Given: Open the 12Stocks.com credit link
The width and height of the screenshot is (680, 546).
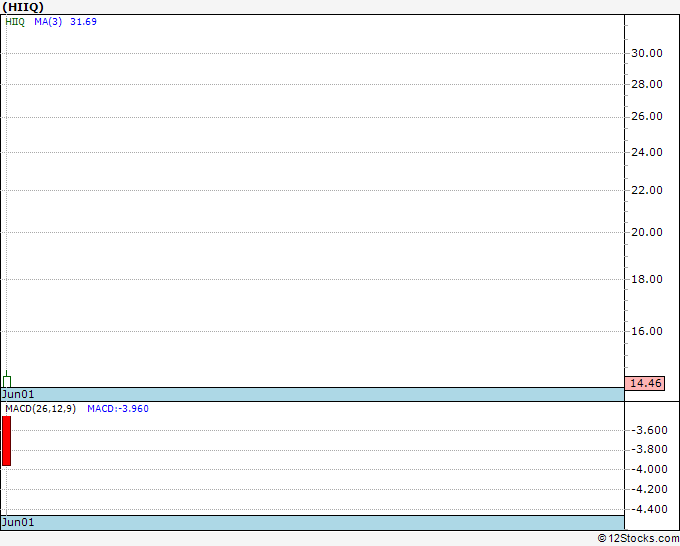Looking at the screenshot, I should point(638,538).
